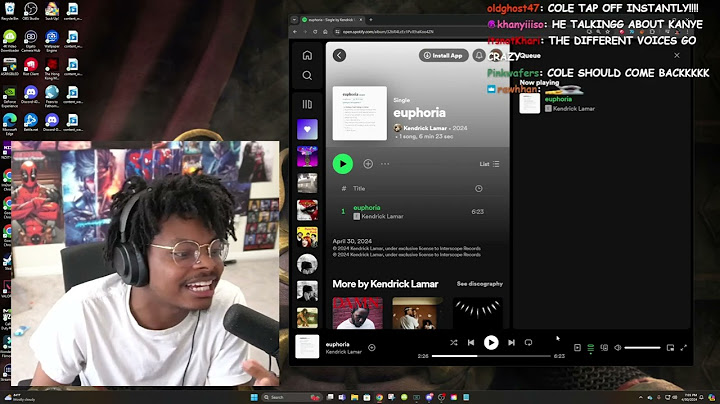Toggle repeat mode

529,342
